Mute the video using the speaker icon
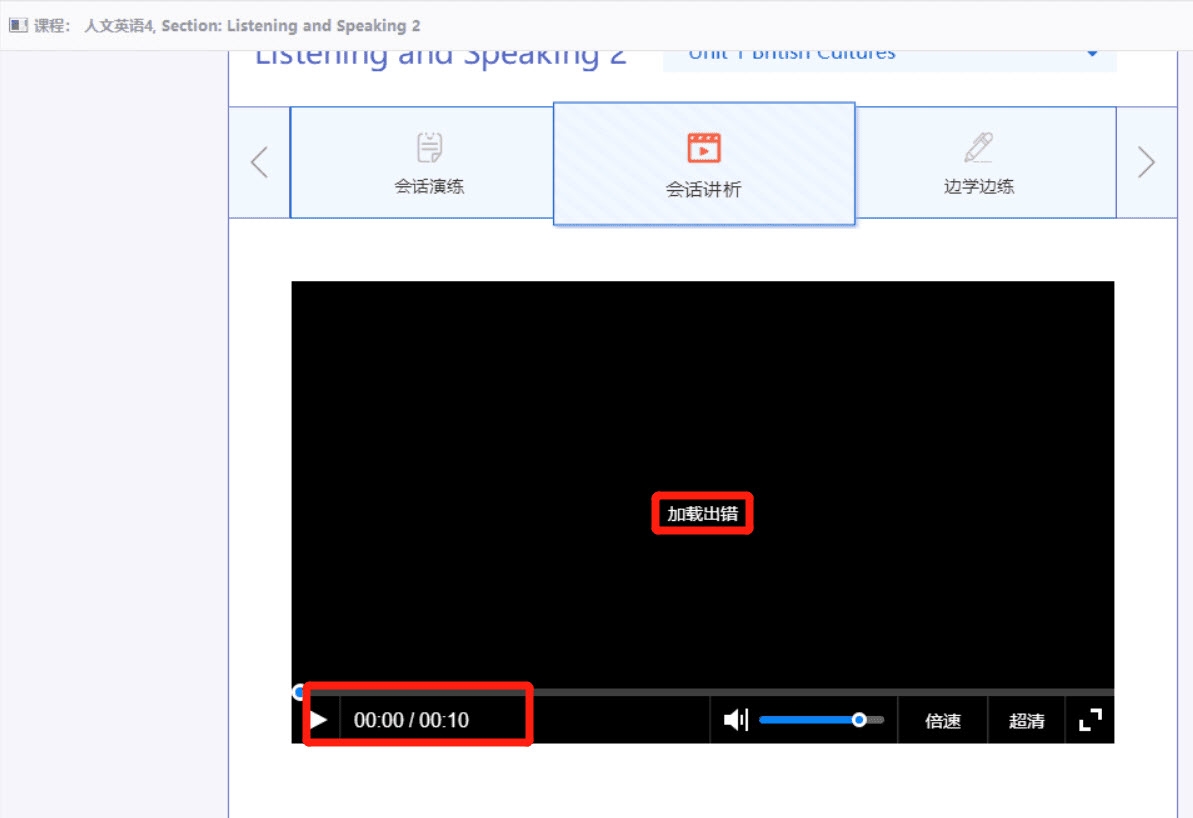 736,720
